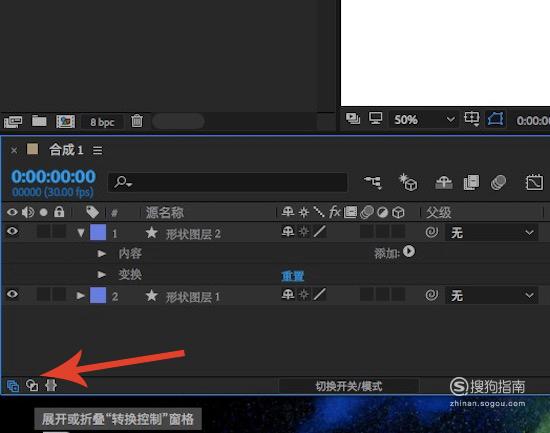Click the Motion Blur column header

367,212
